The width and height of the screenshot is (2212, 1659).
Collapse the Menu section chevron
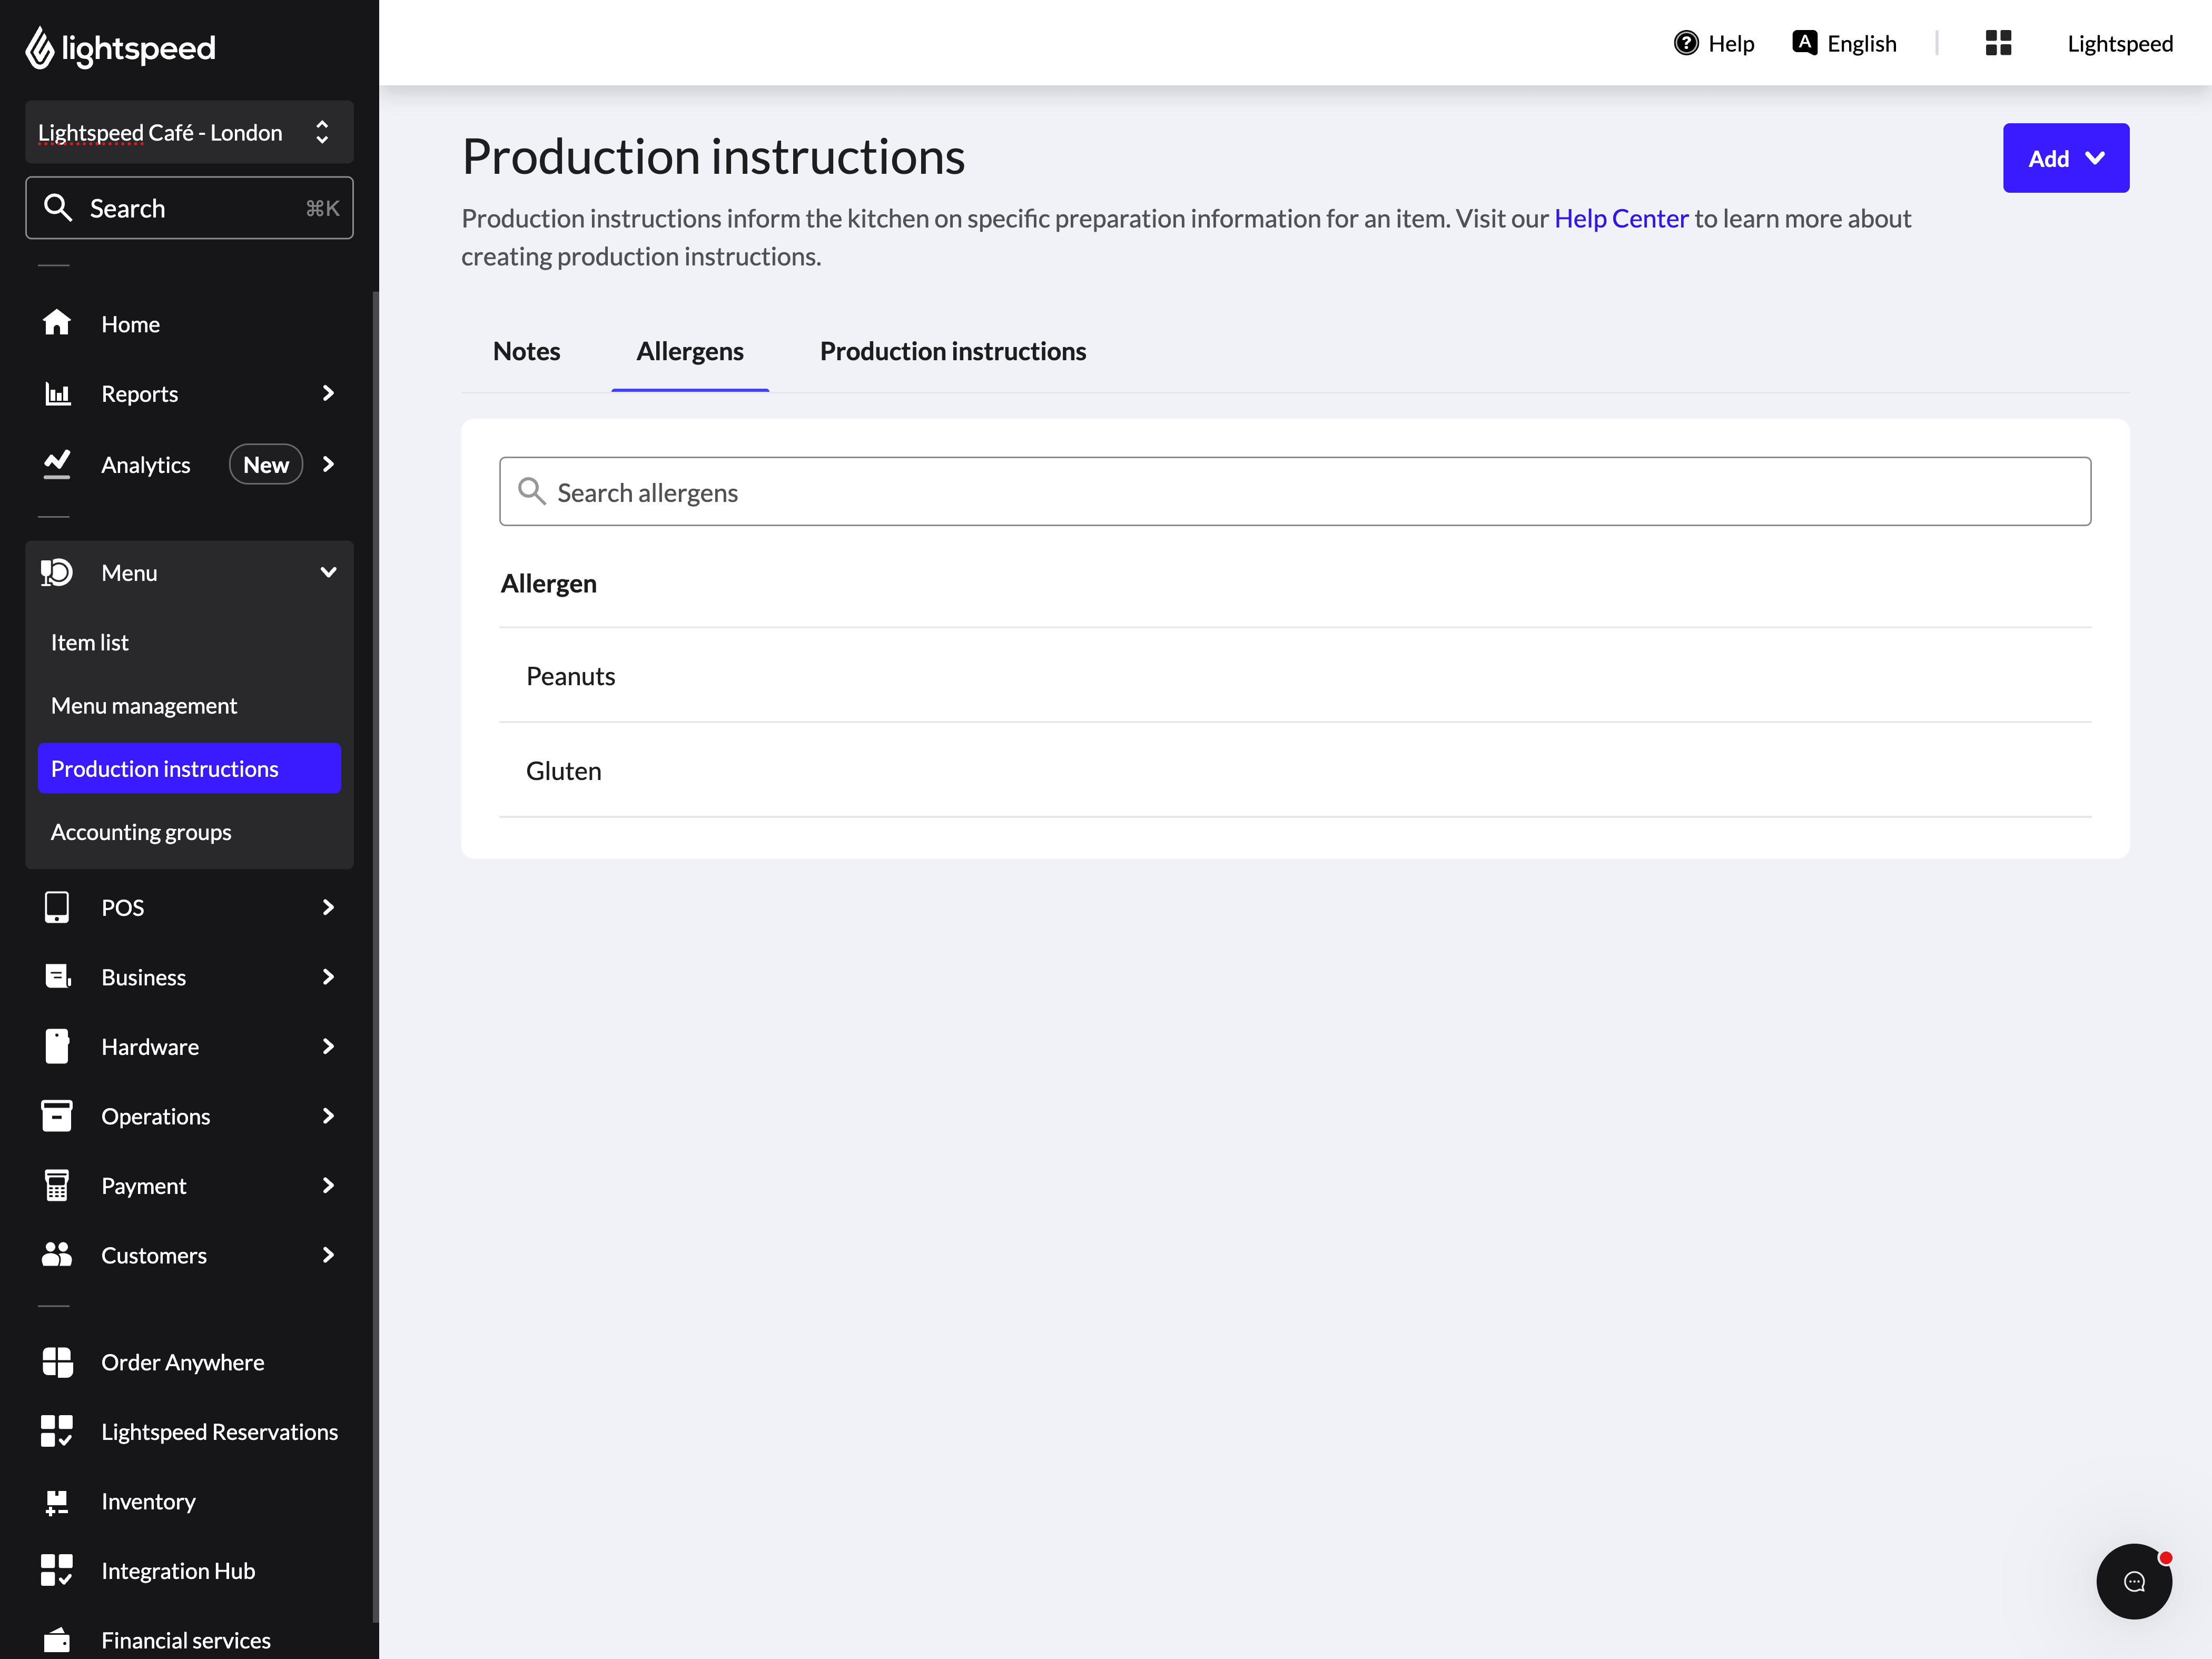[x=328, y=572]
